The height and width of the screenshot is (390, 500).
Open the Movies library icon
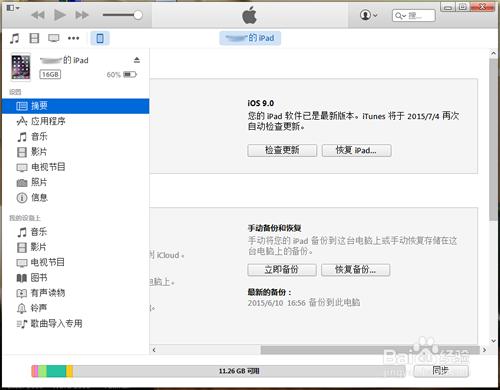34,38
